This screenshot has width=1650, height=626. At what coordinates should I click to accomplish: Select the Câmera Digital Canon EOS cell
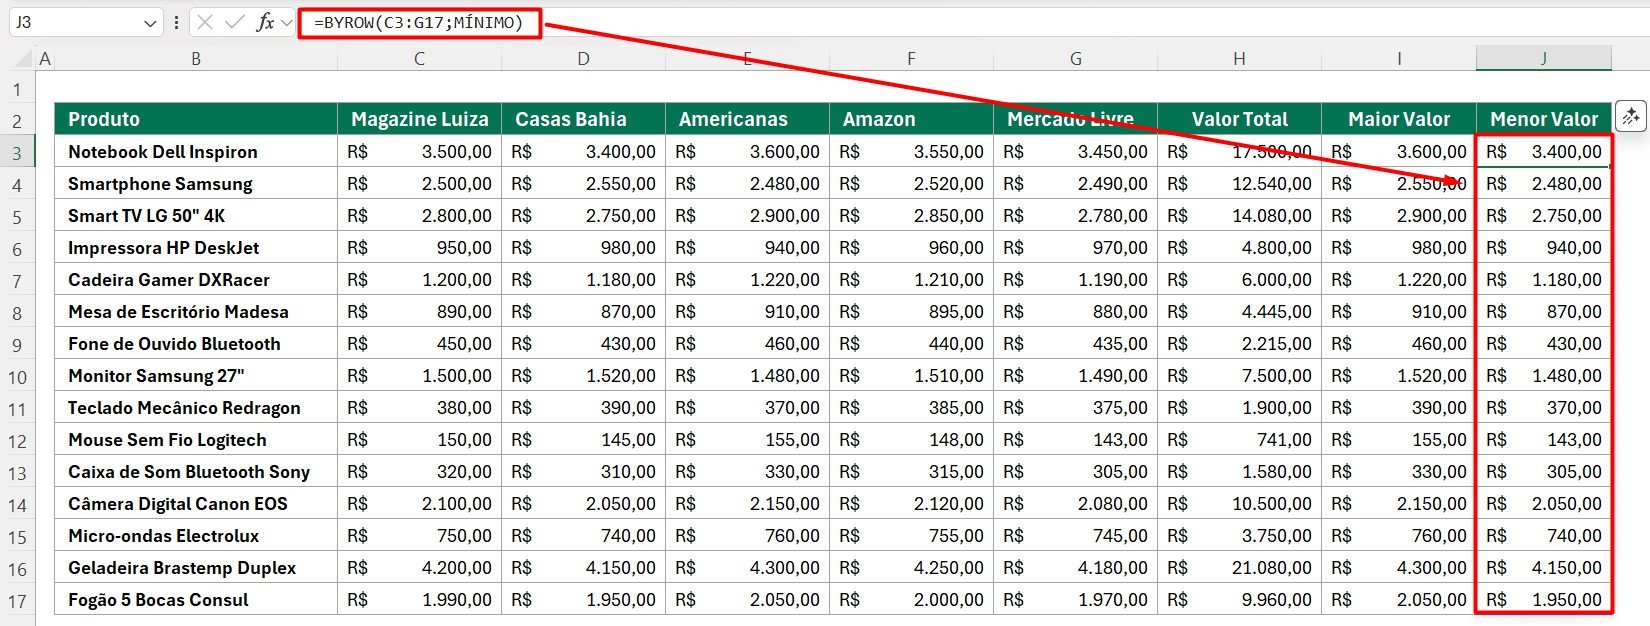point(196,503)
